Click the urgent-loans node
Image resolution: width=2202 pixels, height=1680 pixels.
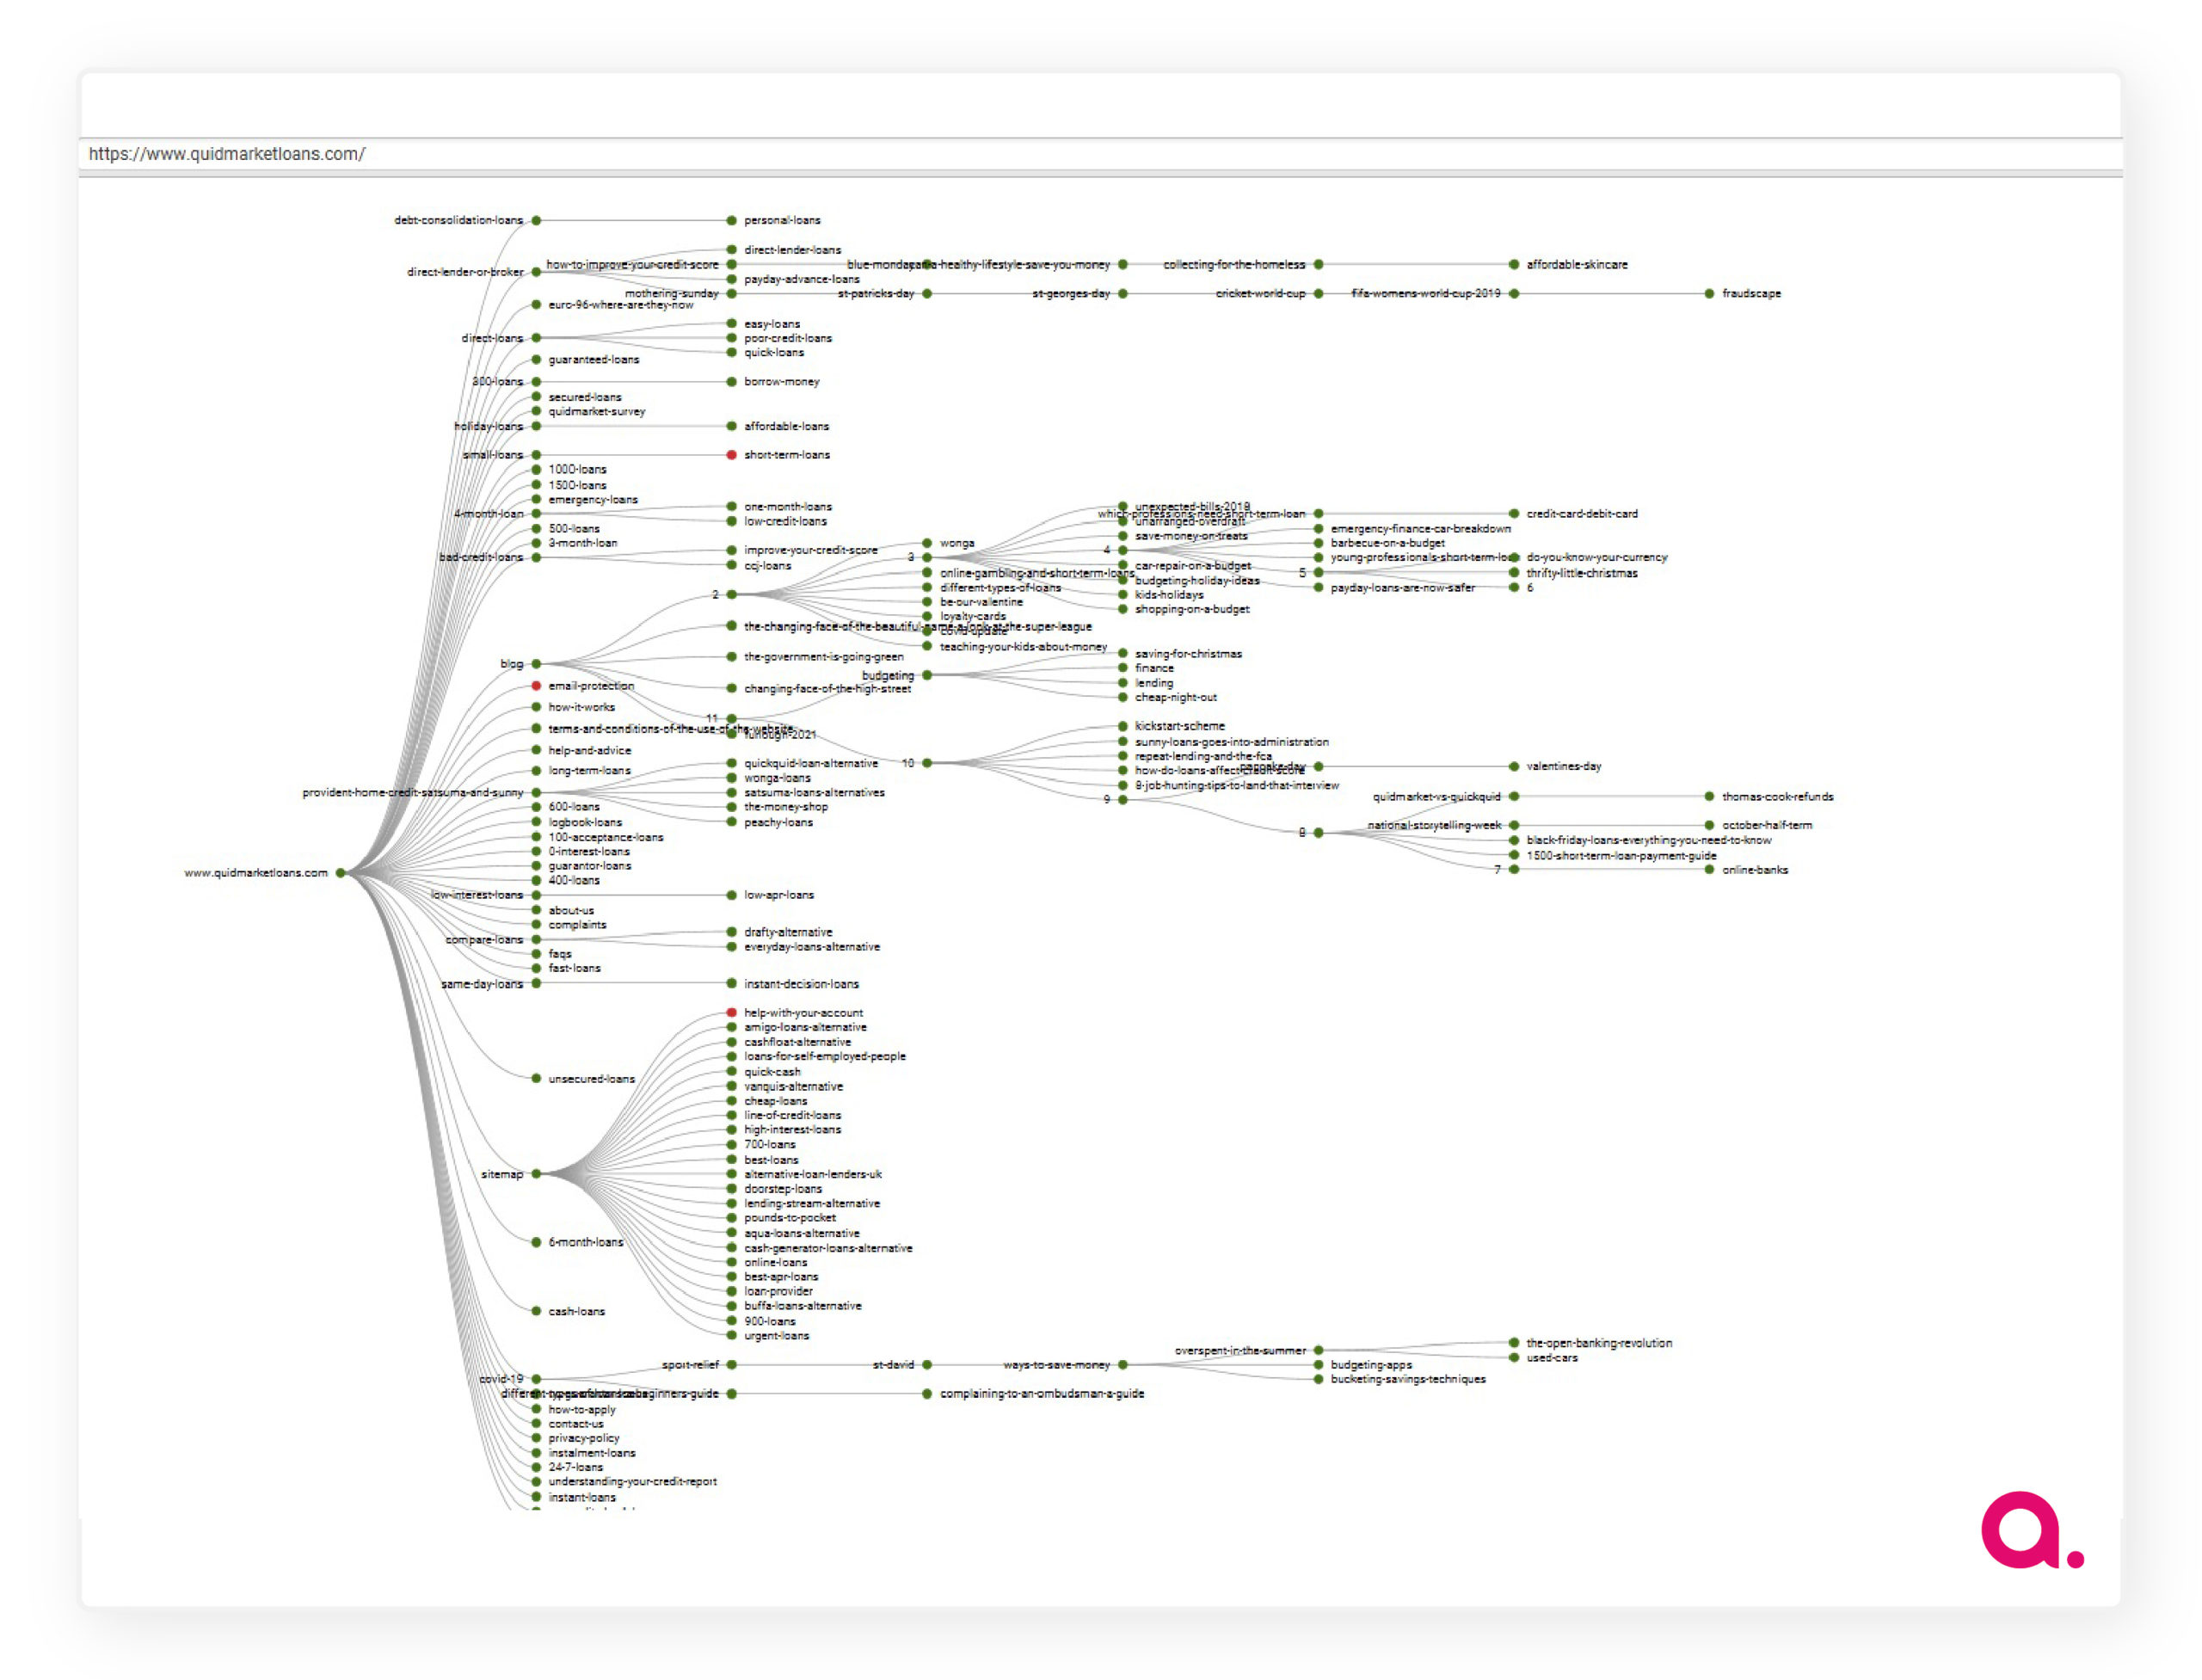click(x=731, y=1336)
